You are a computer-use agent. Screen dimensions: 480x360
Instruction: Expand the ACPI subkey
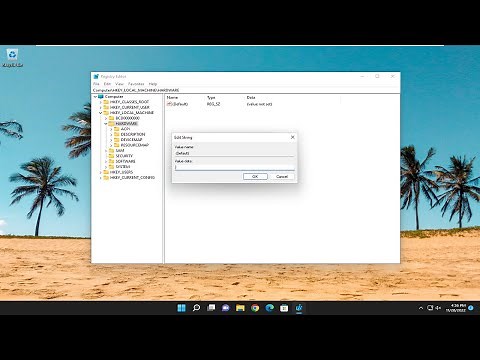111,129
